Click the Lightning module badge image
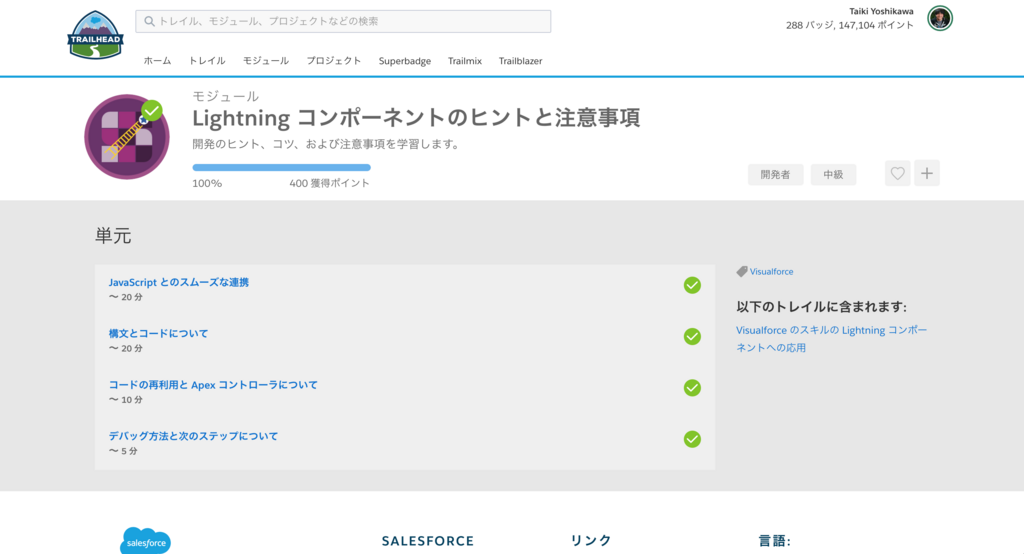1024x554 pixels. [x=127, y=137]
